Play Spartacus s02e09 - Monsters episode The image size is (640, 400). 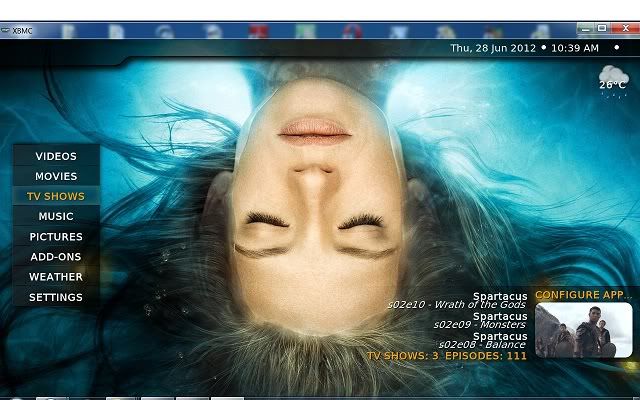point(480,320)
